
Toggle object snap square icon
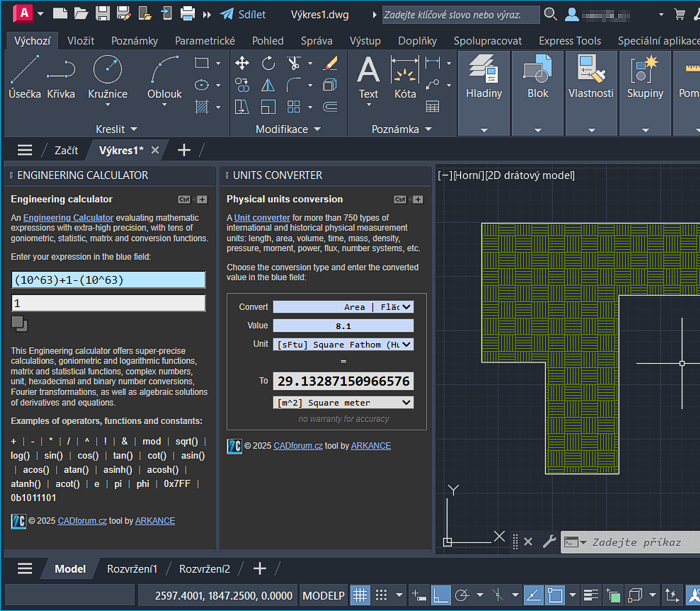coord(555,595)
